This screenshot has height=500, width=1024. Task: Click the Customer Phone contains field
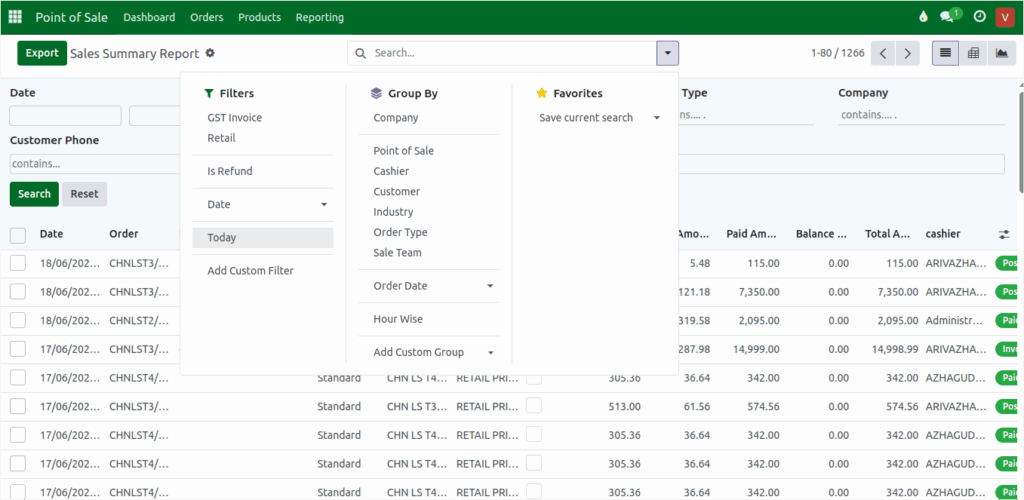point(95,164)
